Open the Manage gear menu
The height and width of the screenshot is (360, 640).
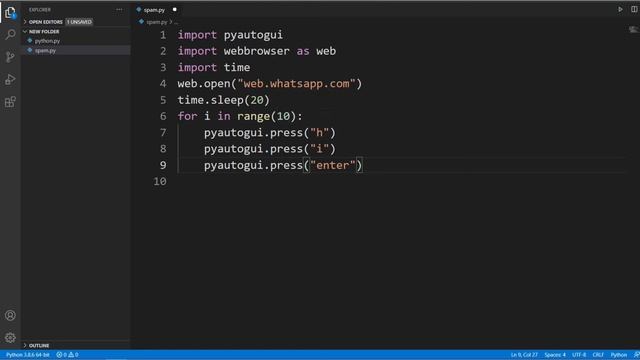[10, 338]
